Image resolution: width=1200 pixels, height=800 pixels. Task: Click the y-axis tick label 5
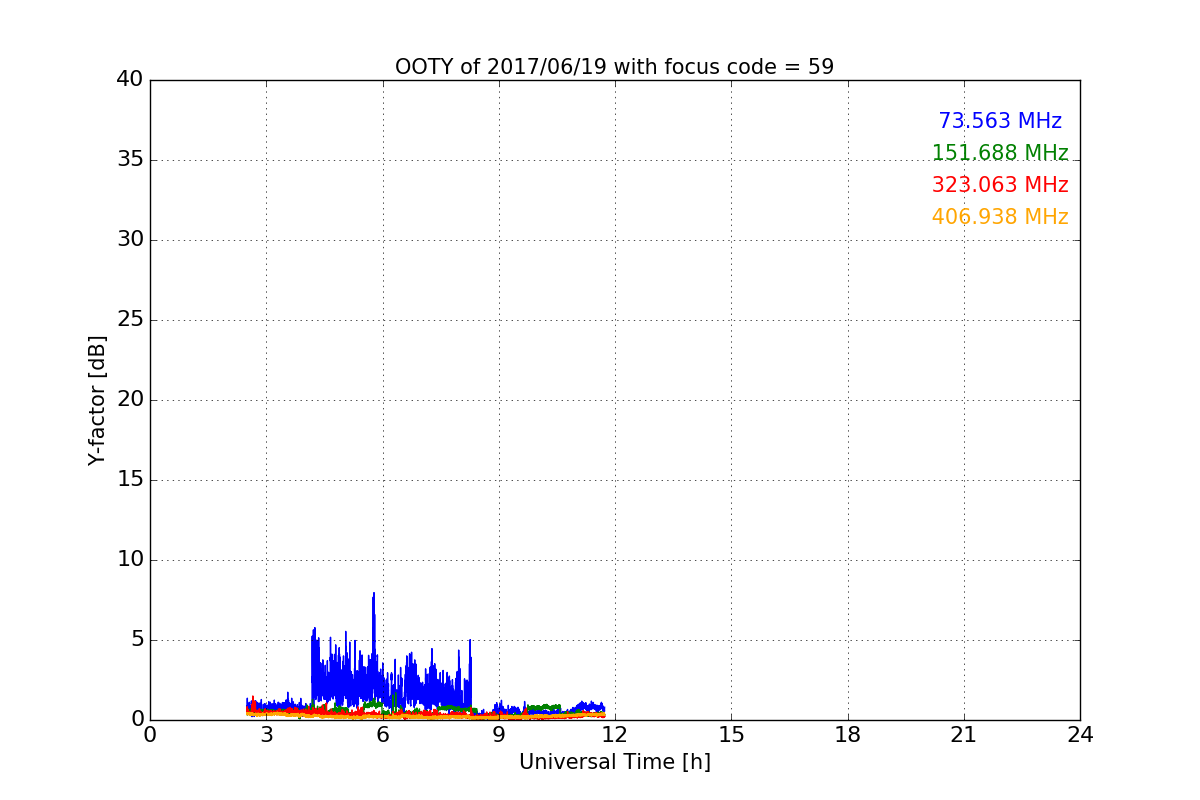[x=137, y=640]
